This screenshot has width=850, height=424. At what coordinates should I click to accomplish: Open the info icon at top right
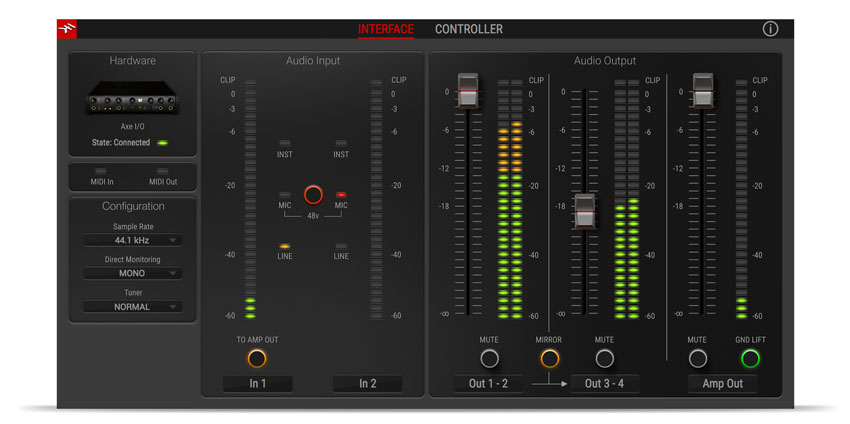click(770, 29)
